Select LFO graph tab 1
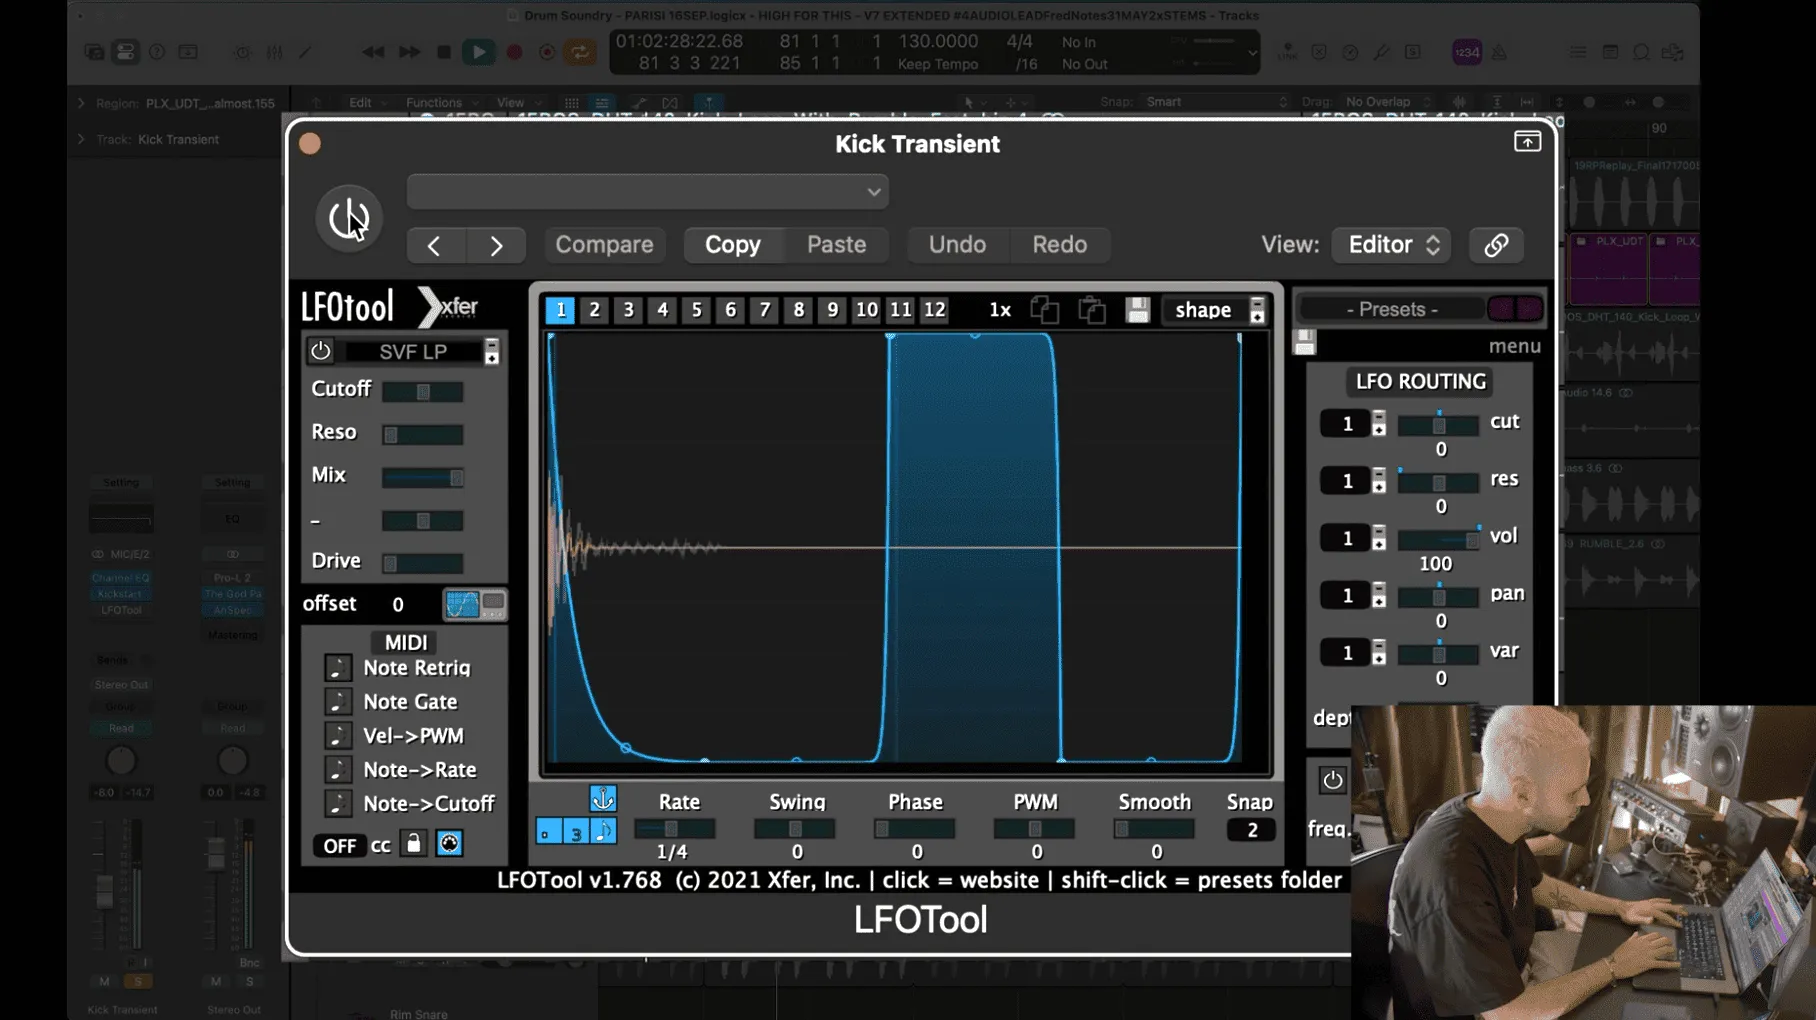This screenshot has height=1020, width=1816. pyautogui.click(x=561, y=310)
